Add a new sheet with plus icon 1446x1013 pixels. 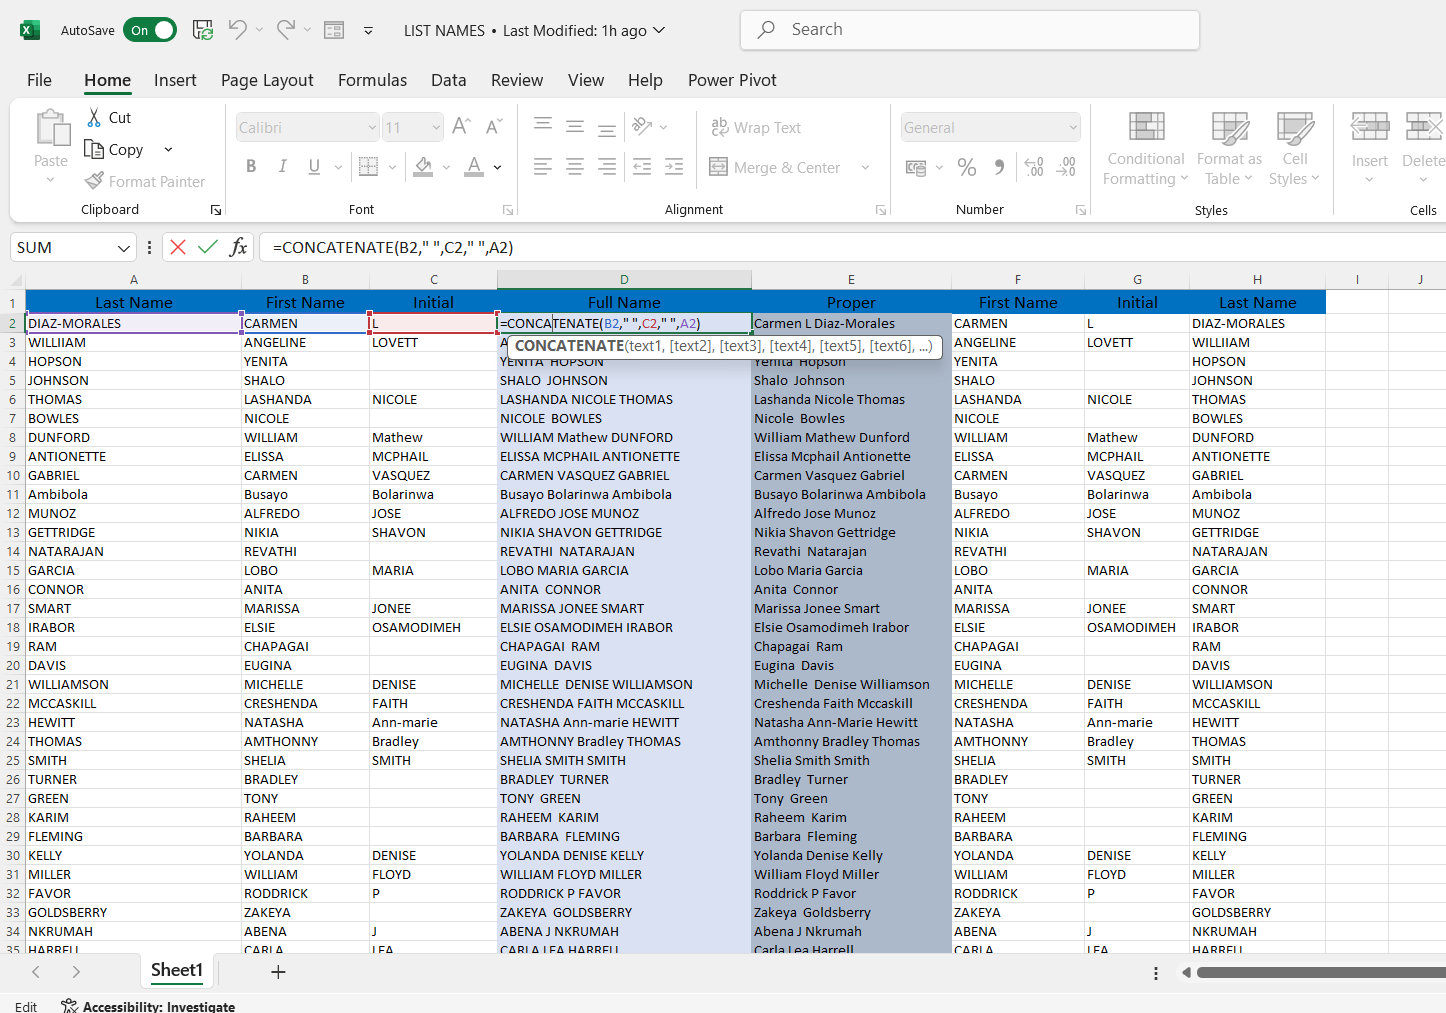(x=278, y=971)
